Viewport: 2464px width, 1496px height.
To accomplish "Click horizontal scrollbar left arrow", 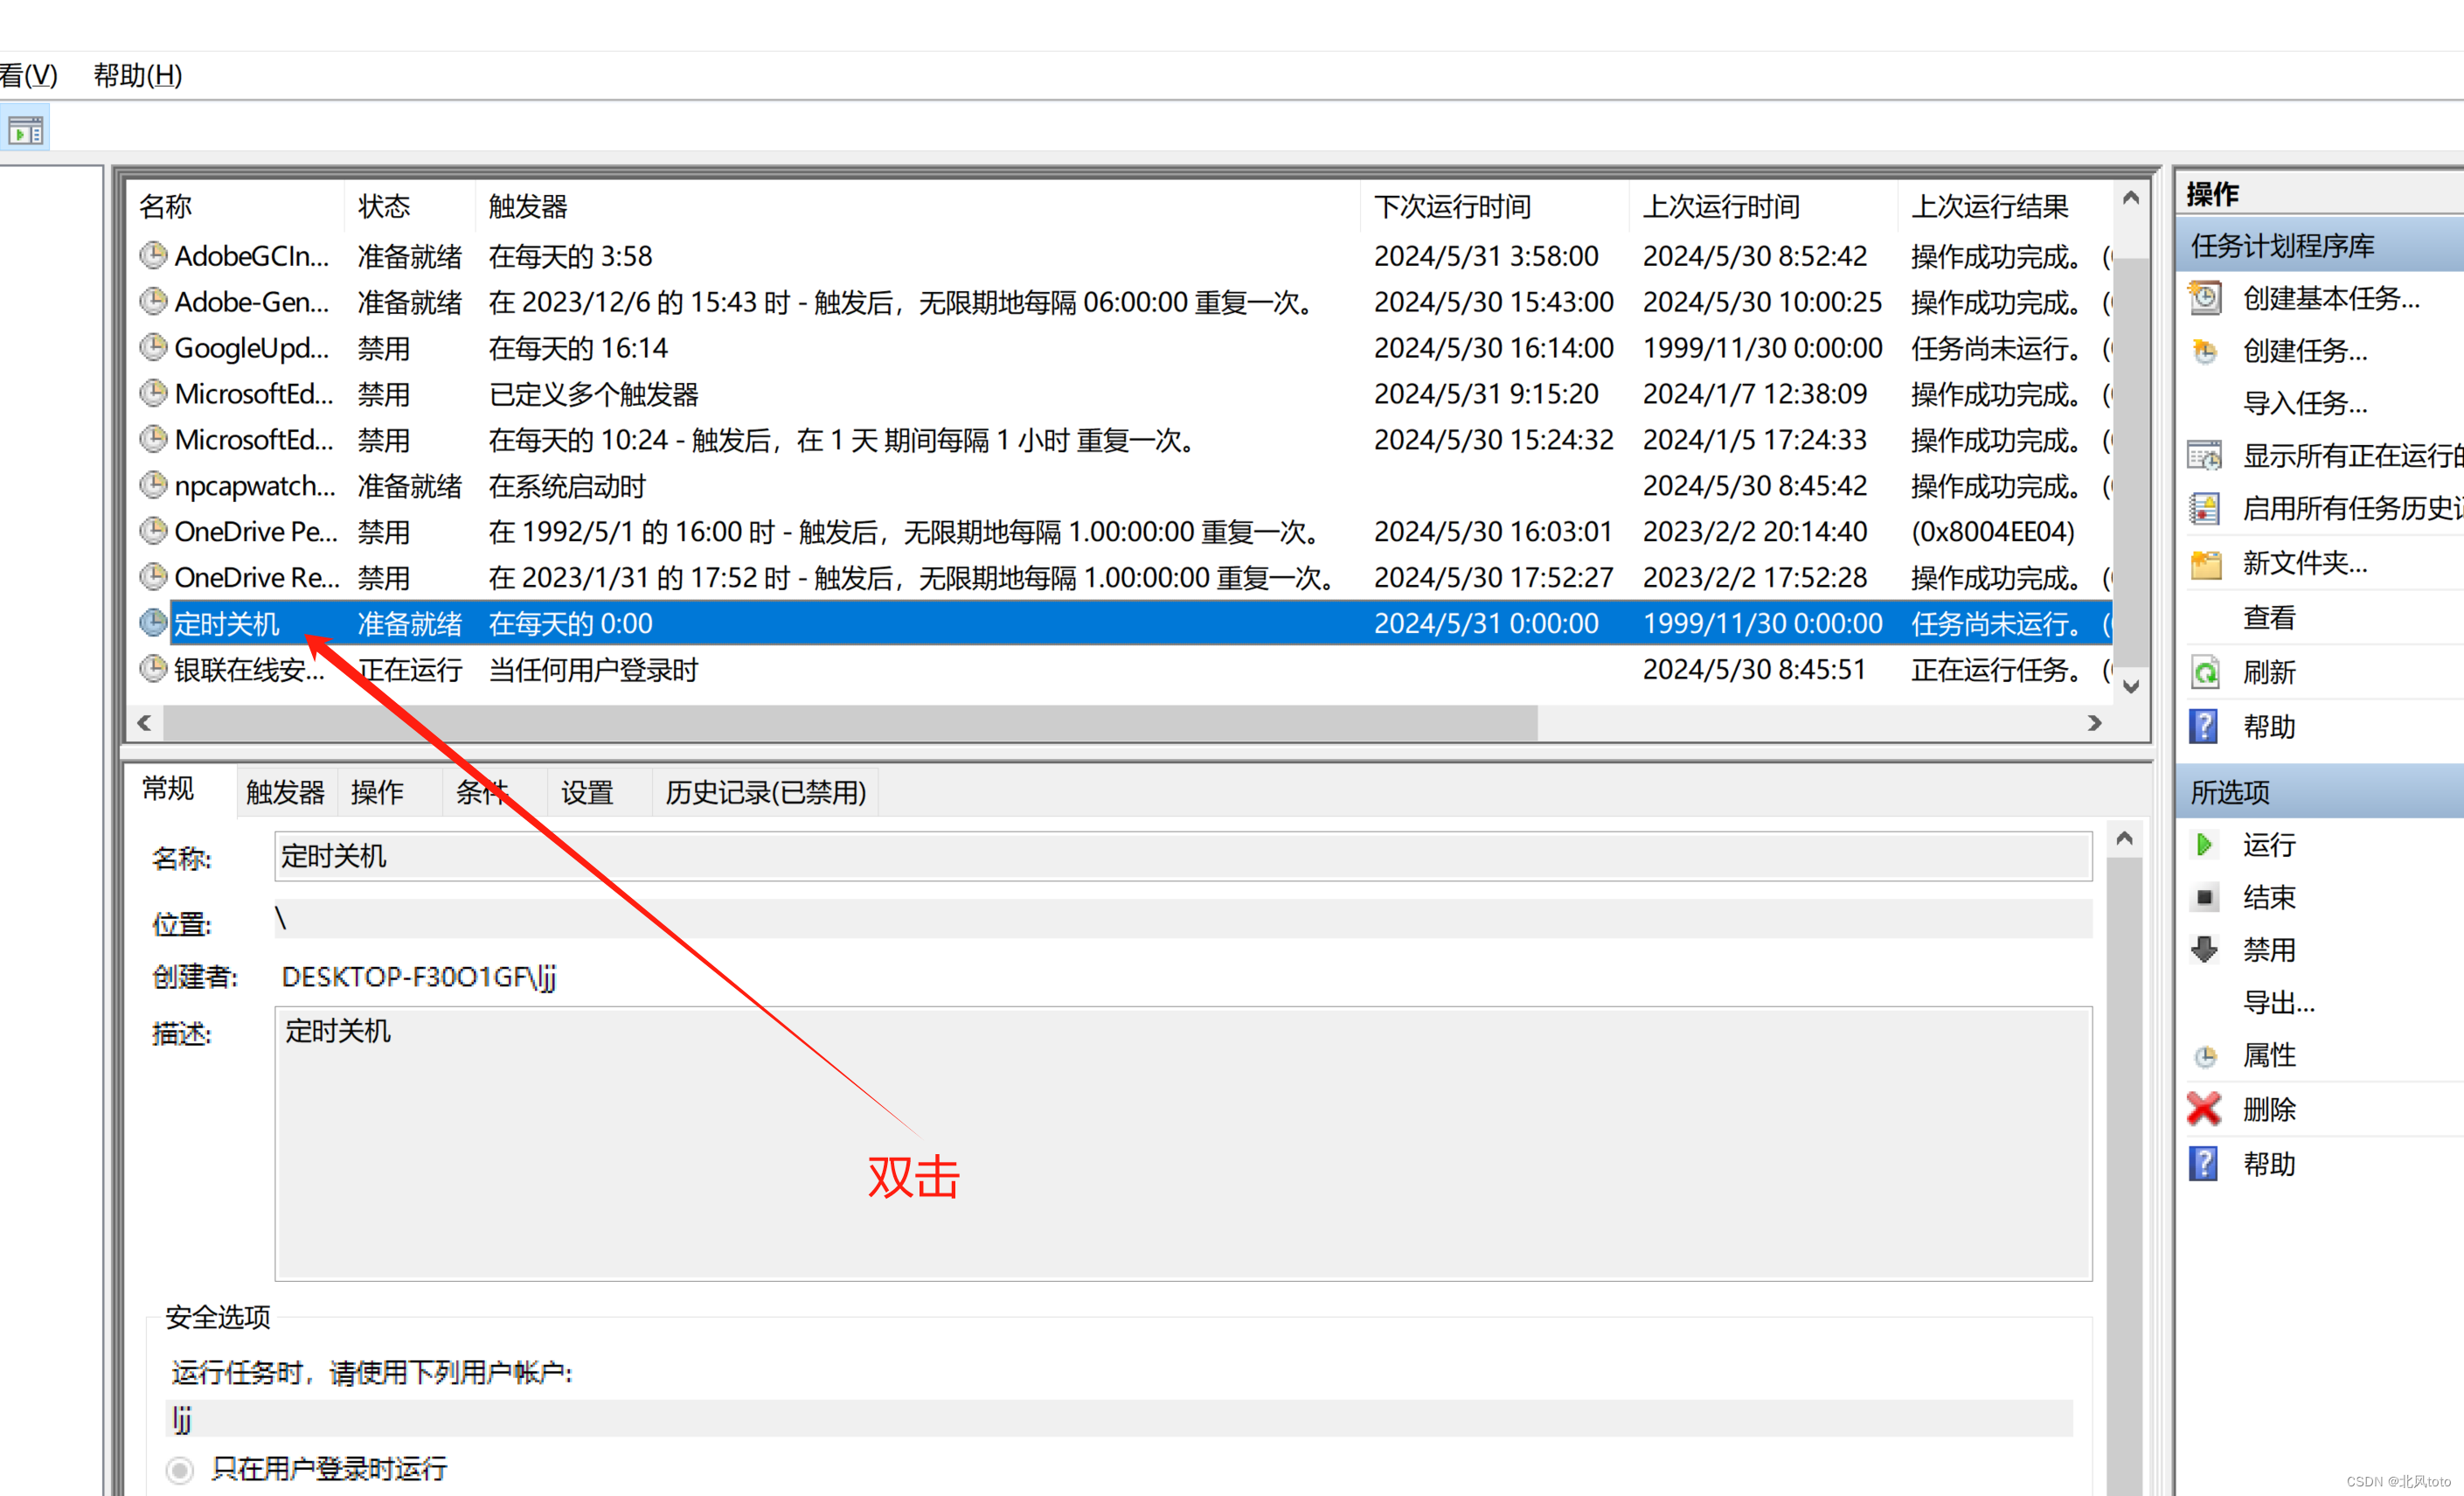I will point(144,723).
